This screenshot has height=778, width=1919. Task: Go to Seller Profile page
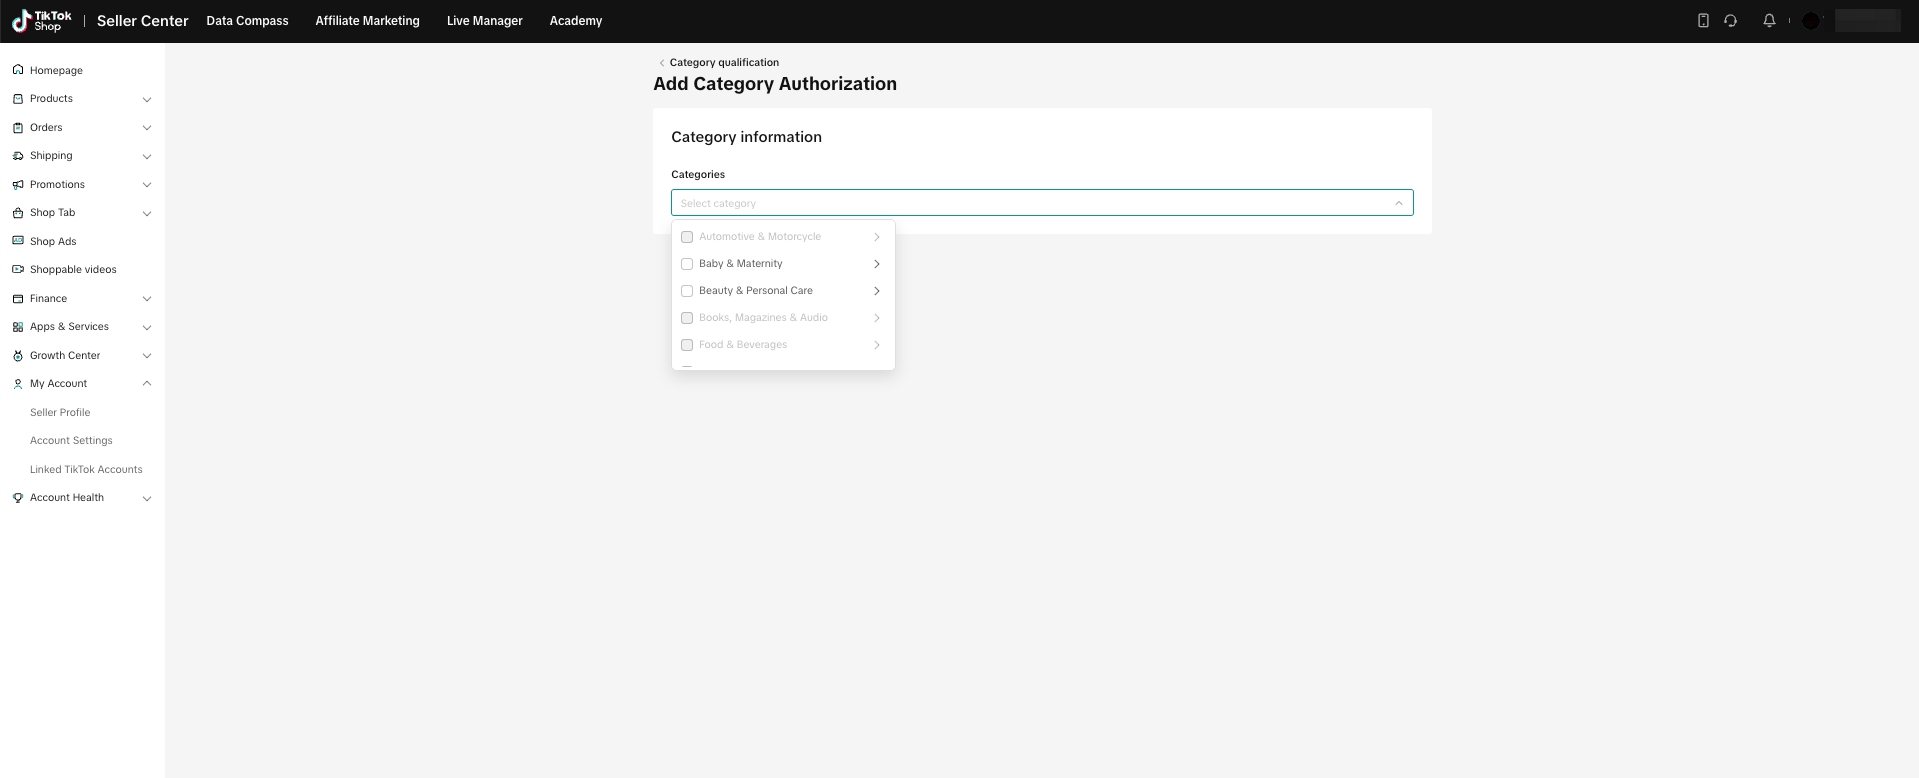pos(60,413)
